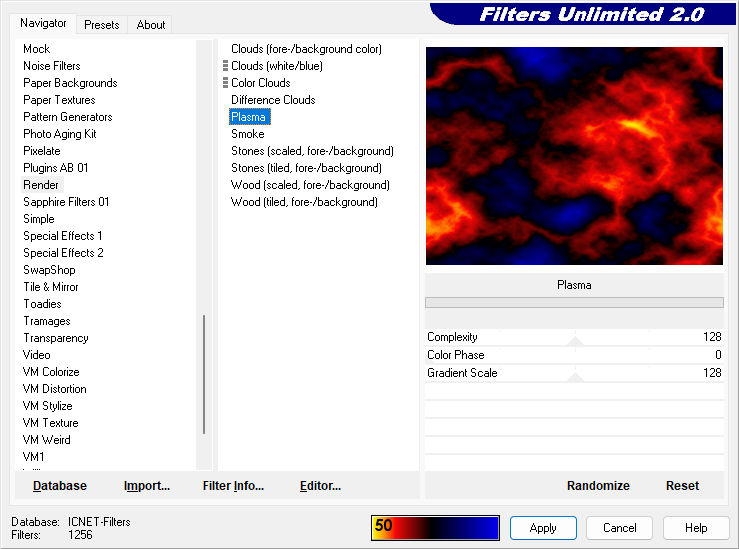Viewport: 739px width, 549px height.
Task: Select the Special Effects 1 category
Action: (63, 236)
